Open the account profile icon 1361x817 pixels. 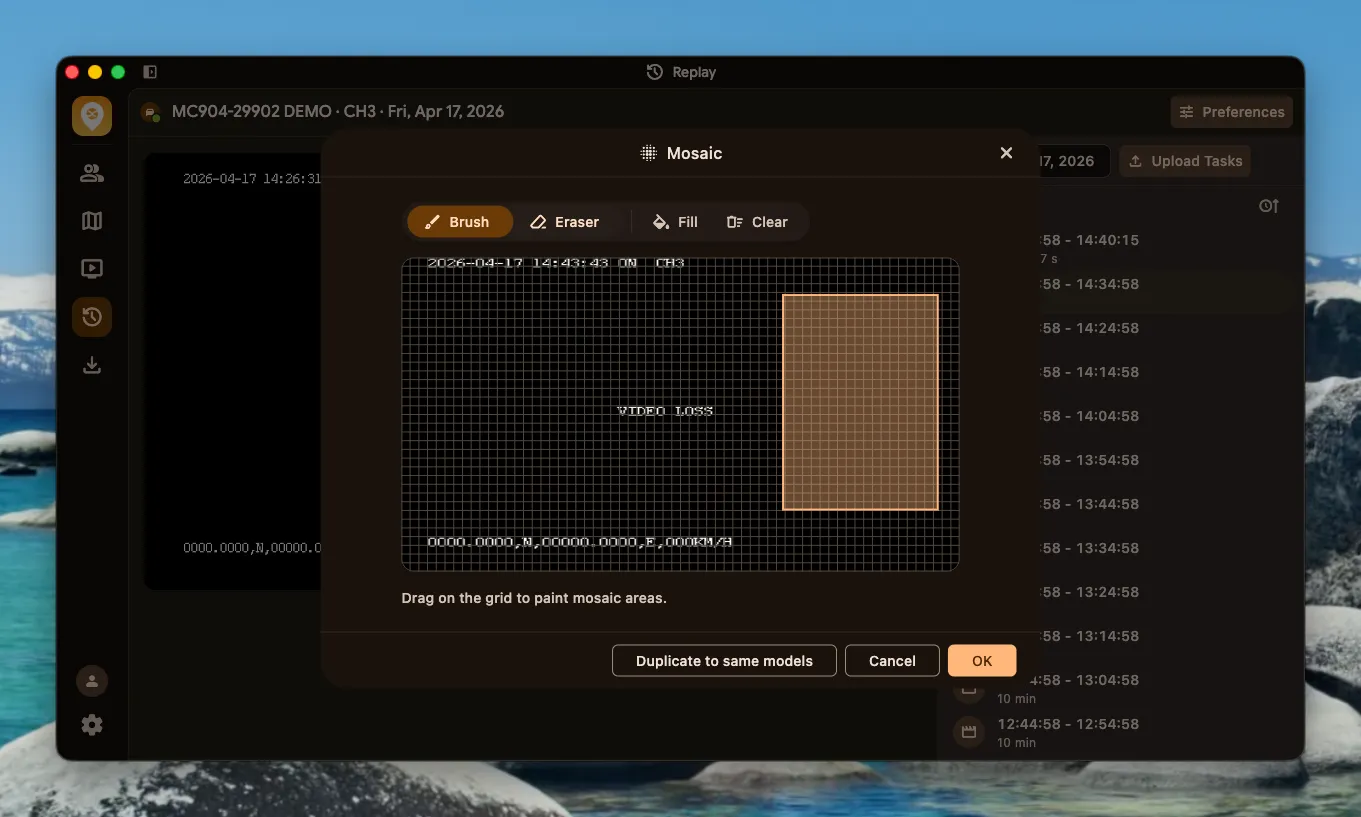pos(92,682)
